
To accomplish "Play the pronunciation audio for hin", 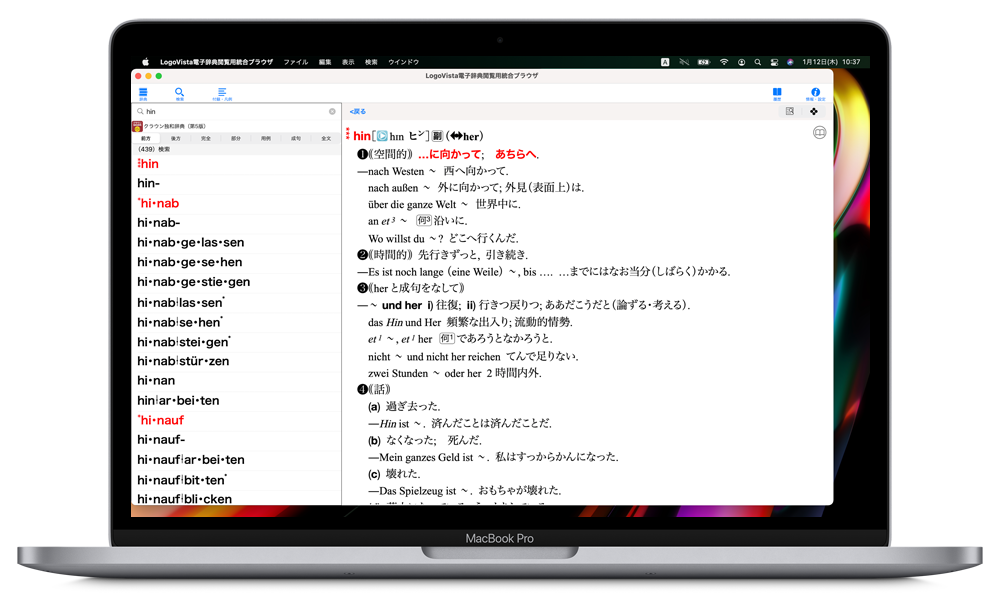I will click(x=381, y=136).
